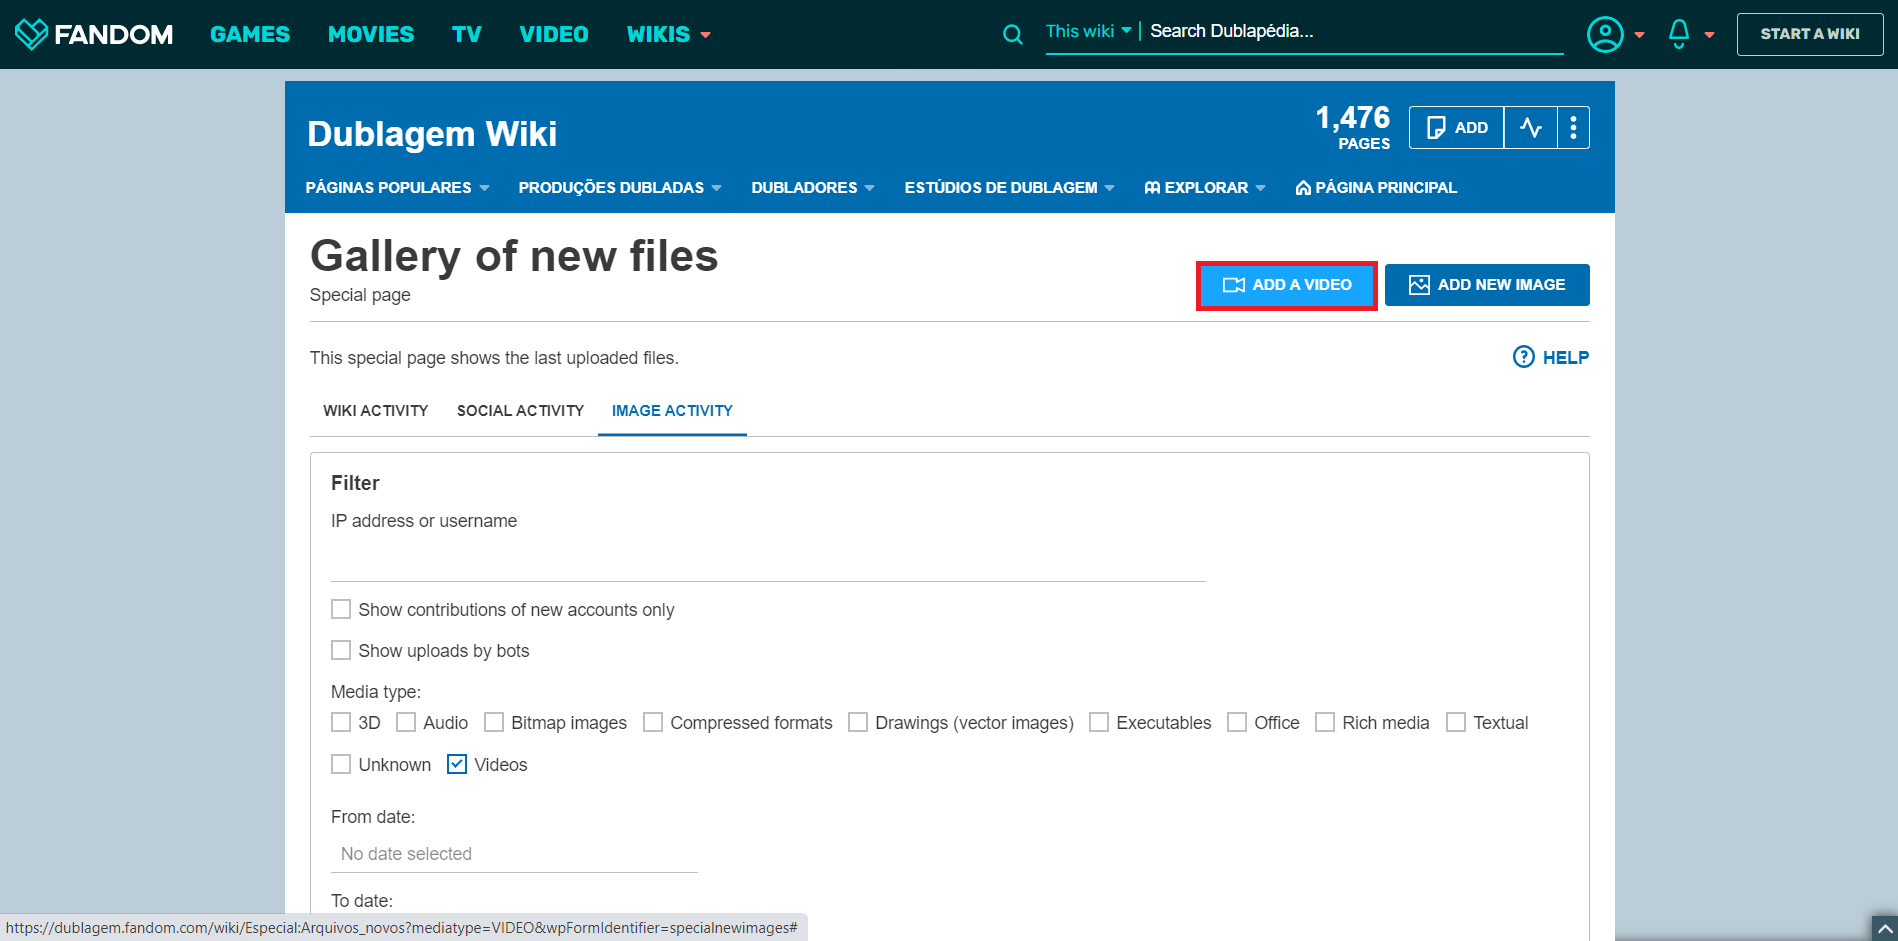Click ADD A VIDEO button
Screen dimensions: 1898x941
[x=1286, y=285]
